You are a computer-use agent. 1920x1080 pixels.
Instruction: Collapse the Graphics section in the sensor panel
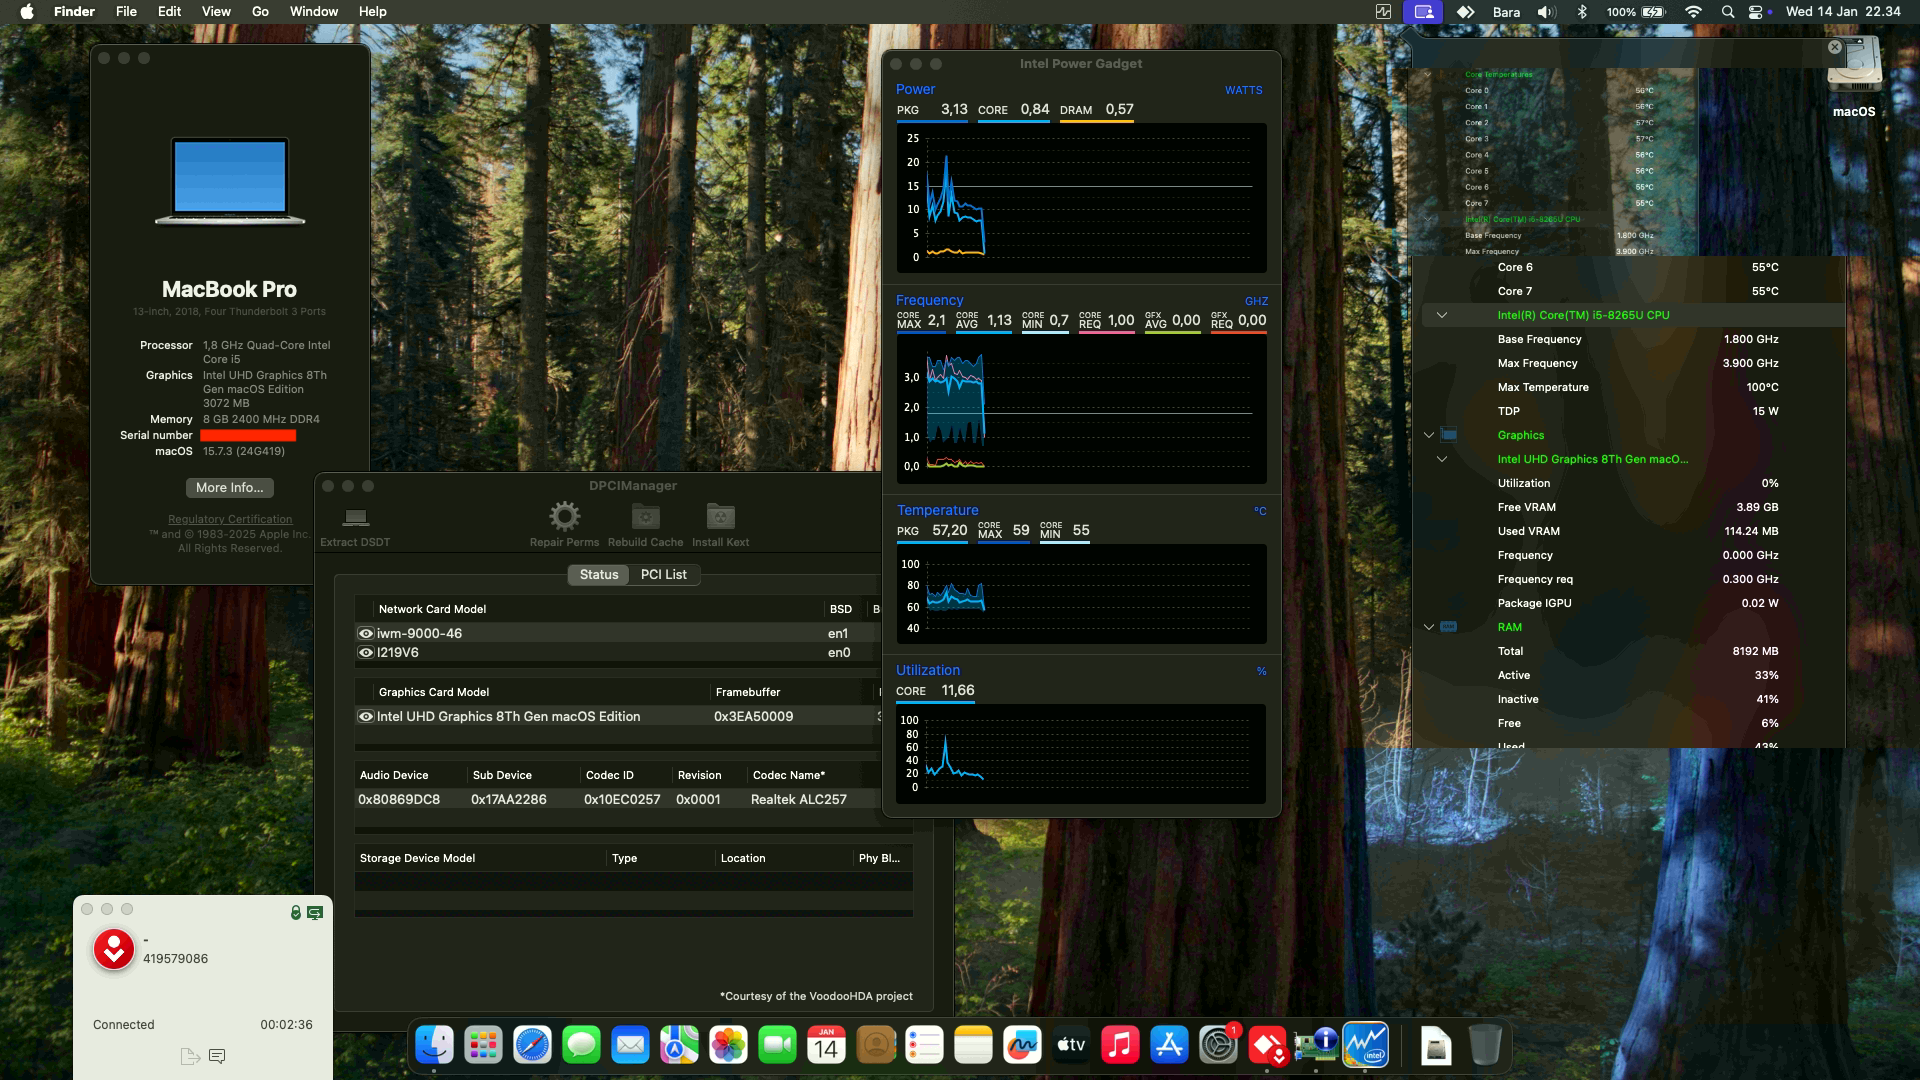coord(1428,434)
